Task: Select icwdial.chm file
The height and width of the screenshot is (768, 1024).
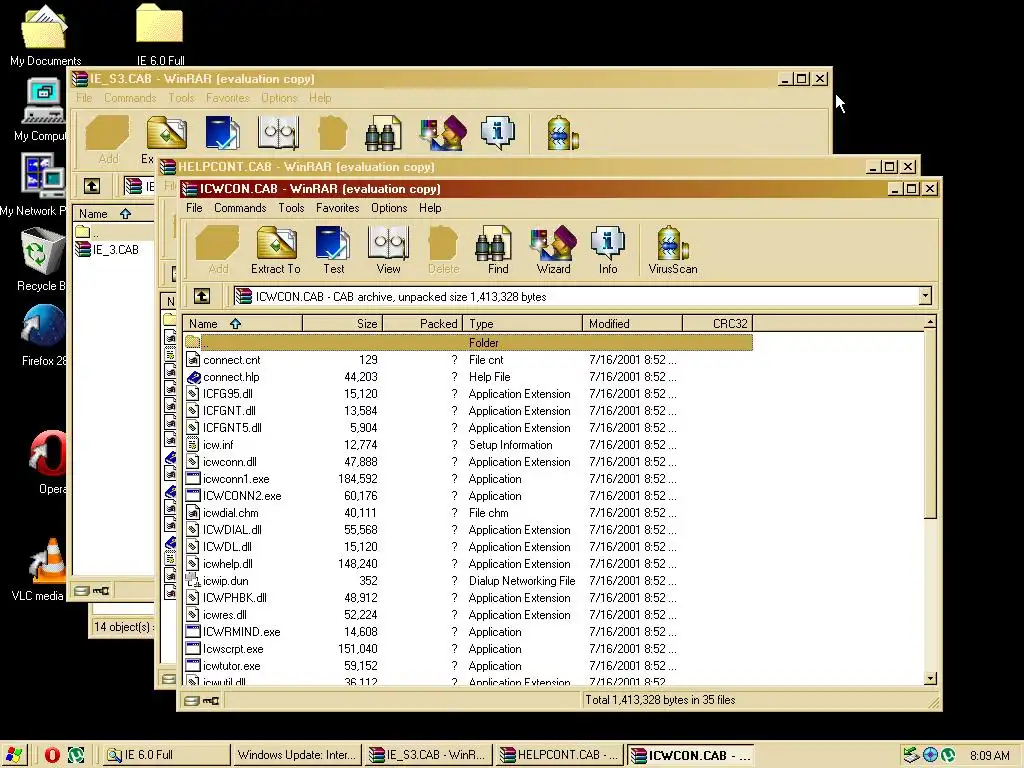Action: tap(468, 513)
